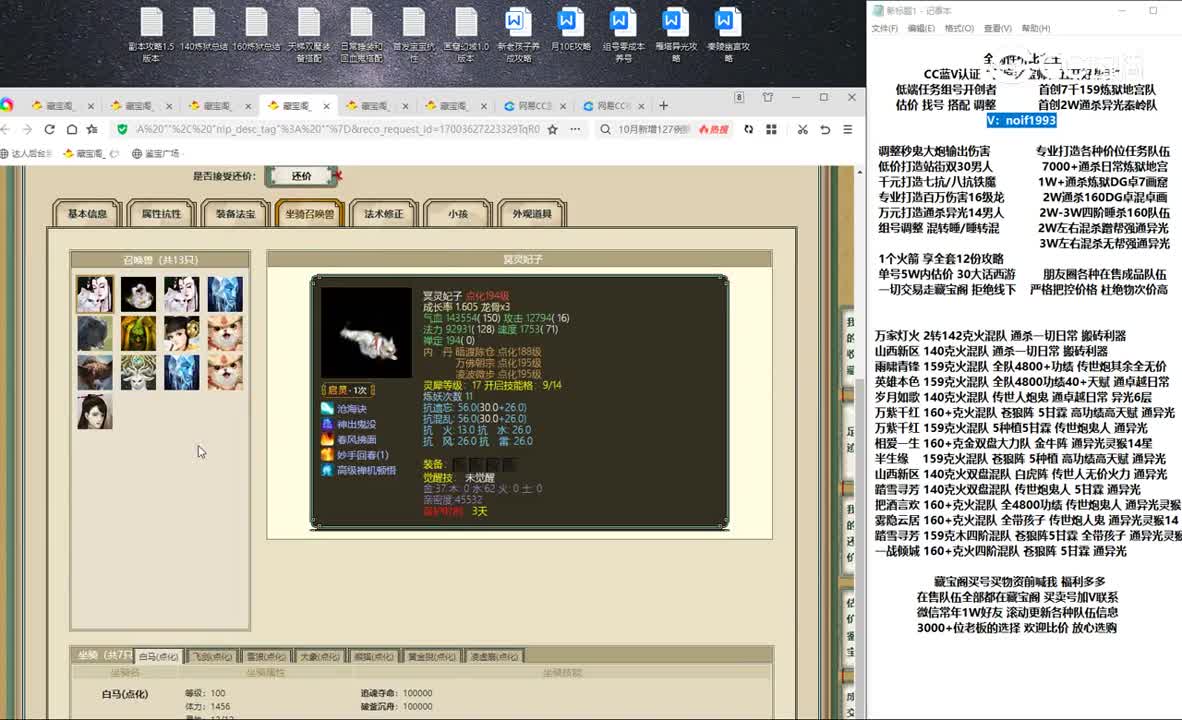Click the browser refresh icon

49,130
